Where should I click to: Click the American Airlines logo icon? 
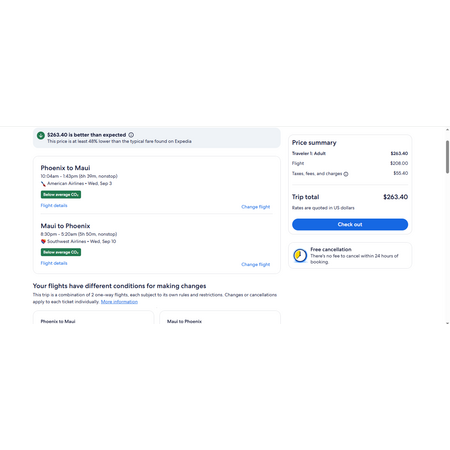pyautogui.click(x=43, y=184)
